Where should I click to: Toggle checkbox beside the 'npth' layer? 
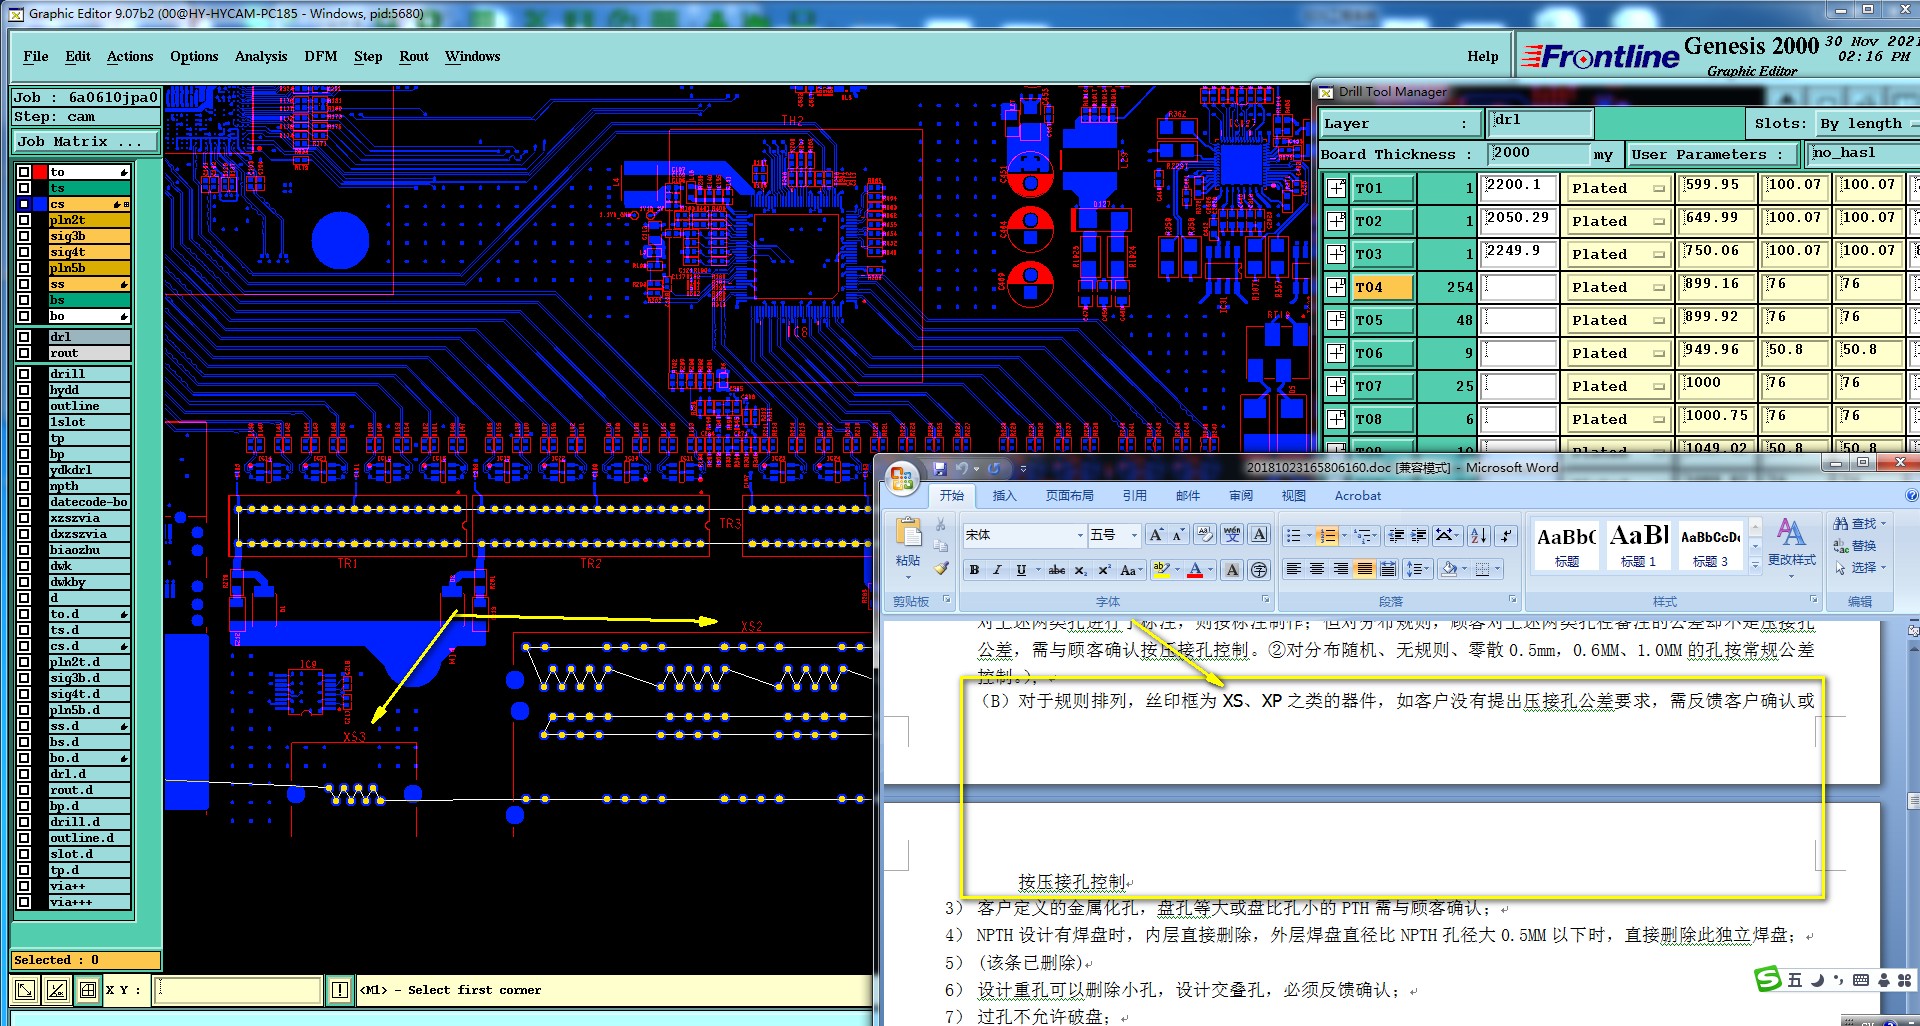point(24,486)
